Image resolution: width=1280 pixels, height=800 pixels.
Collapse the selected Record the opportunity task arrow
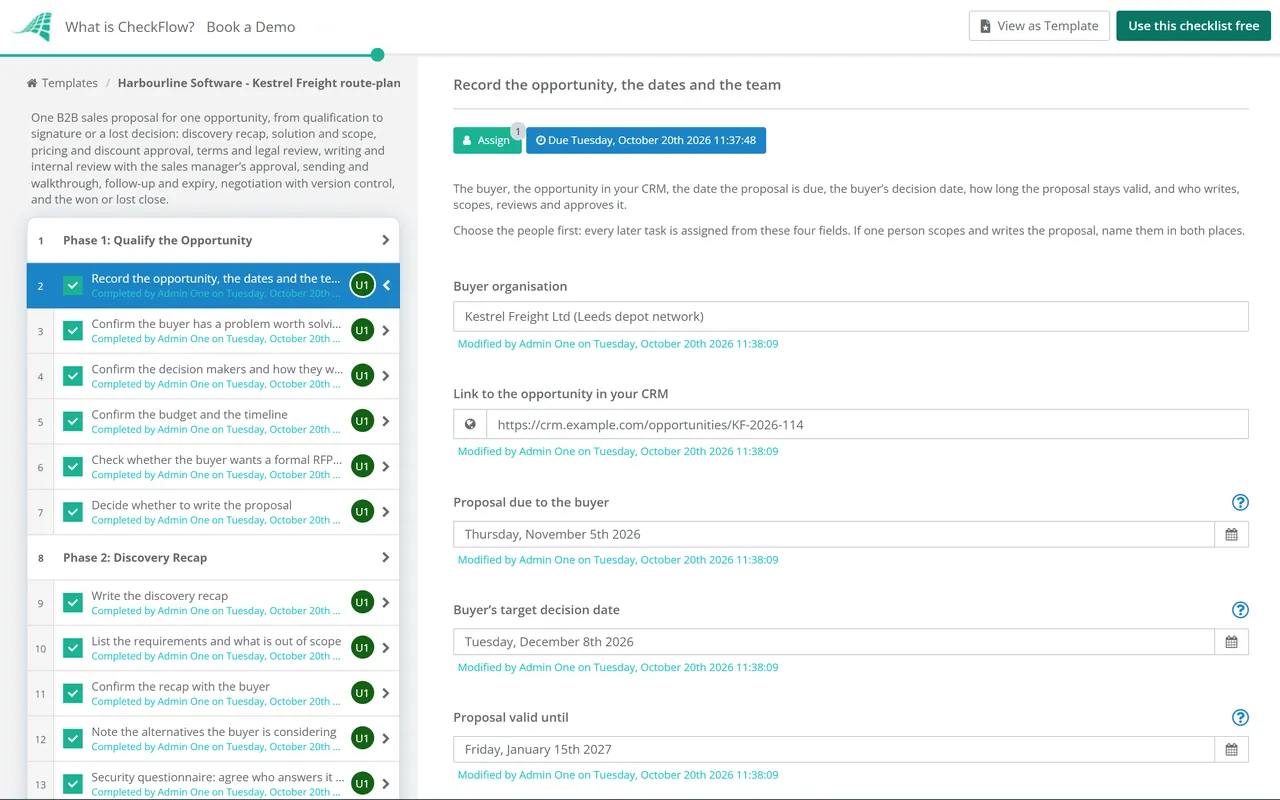click(x=386, y=285)
